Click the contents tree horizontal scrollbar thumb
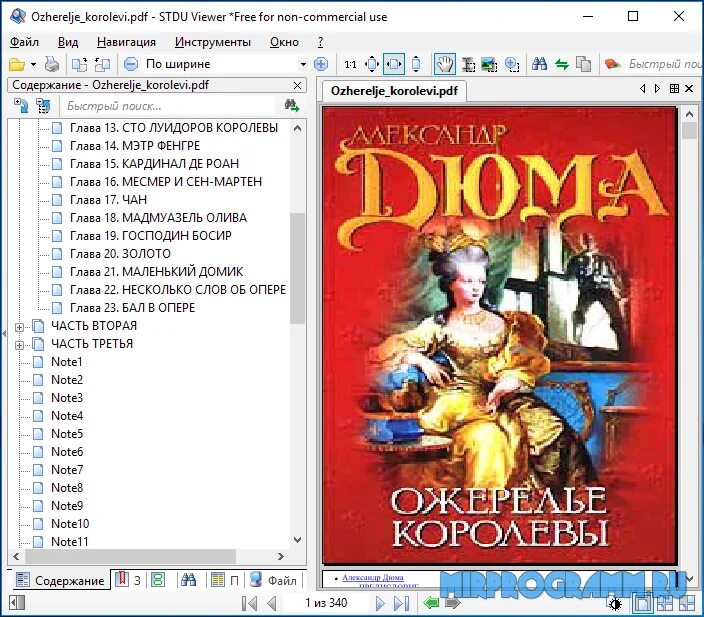This screenshot has height=617, width=704. (x=131, y=556)
